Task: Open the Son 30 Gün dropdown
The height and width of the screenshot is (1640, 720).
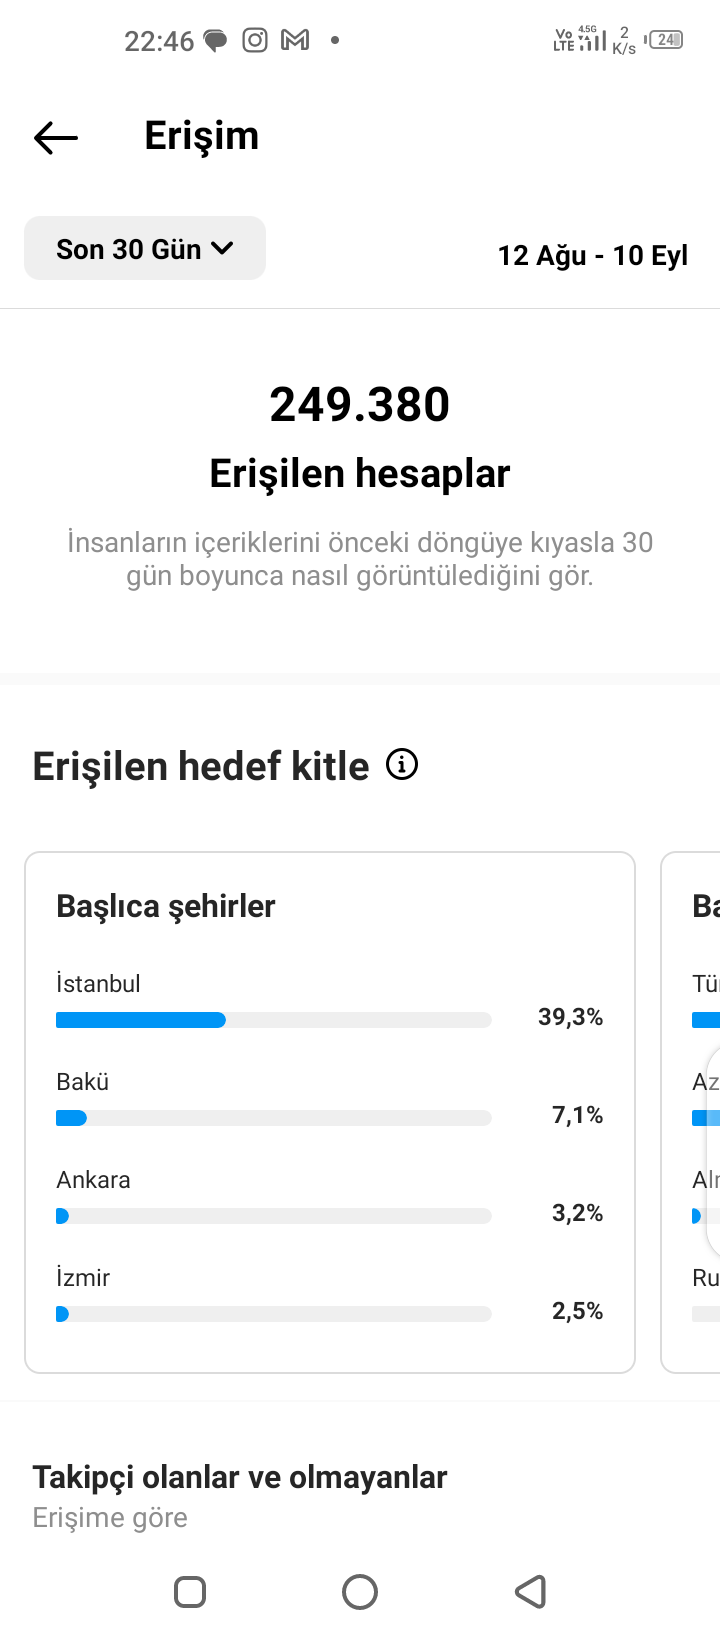Action: pos(145,248)
